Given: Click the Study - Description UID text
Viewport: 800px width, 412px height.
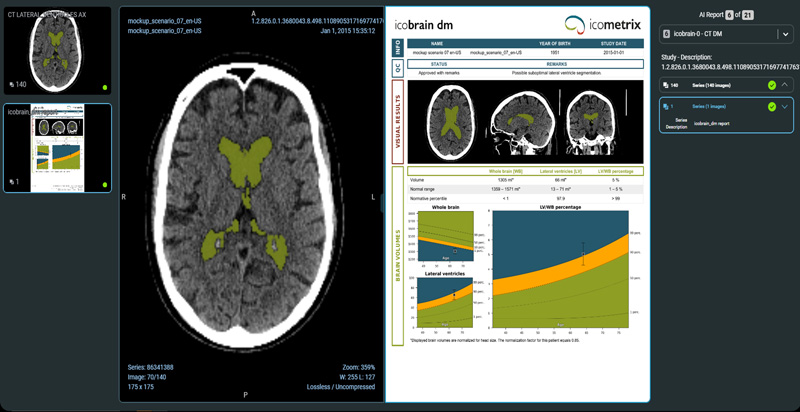Looking at the screenshot, I should pyautogui.click(x=728, y=67).
